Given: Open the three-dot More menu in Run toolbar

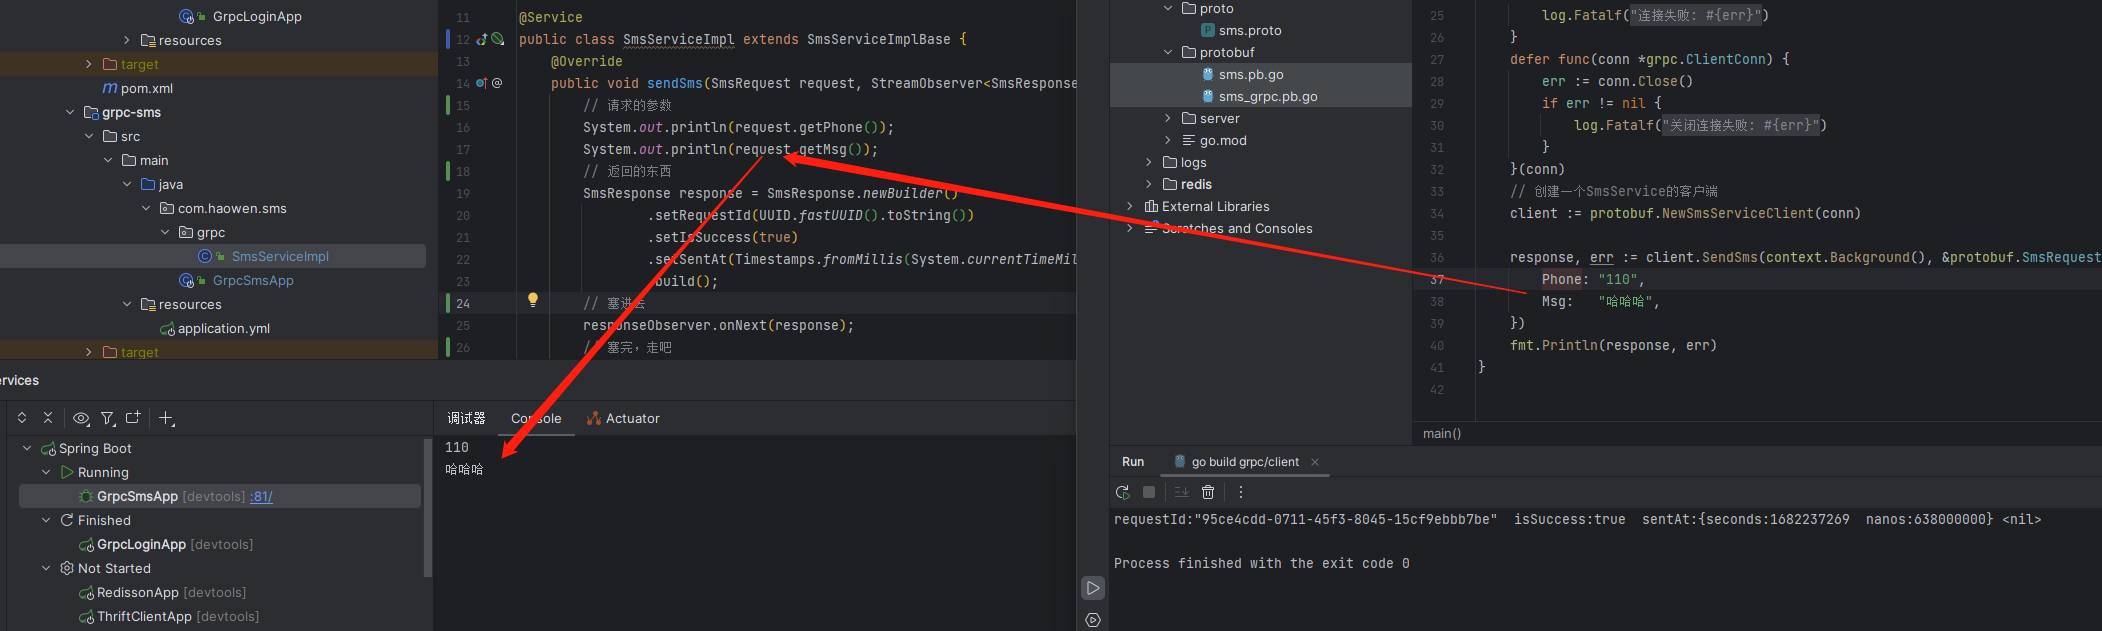Looking at the screenshot, I should 1241,492.
